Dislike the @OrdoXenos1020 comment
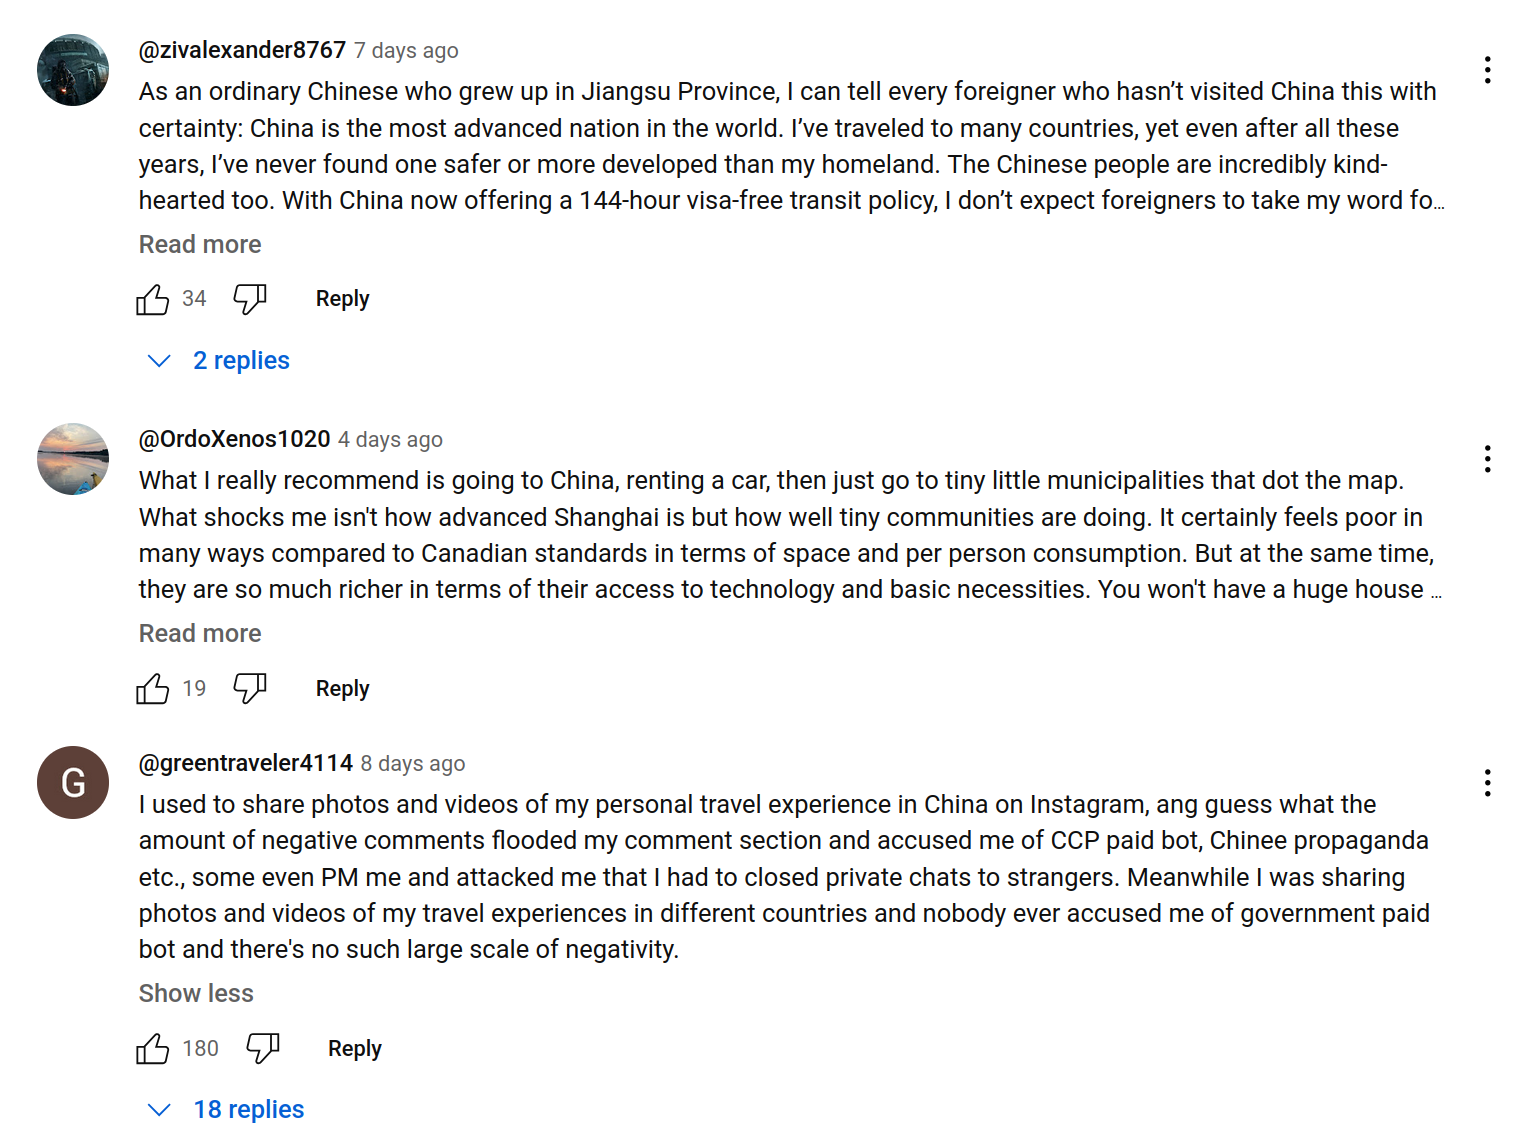Screen dimensions: 1516x1130 (250, 689)
